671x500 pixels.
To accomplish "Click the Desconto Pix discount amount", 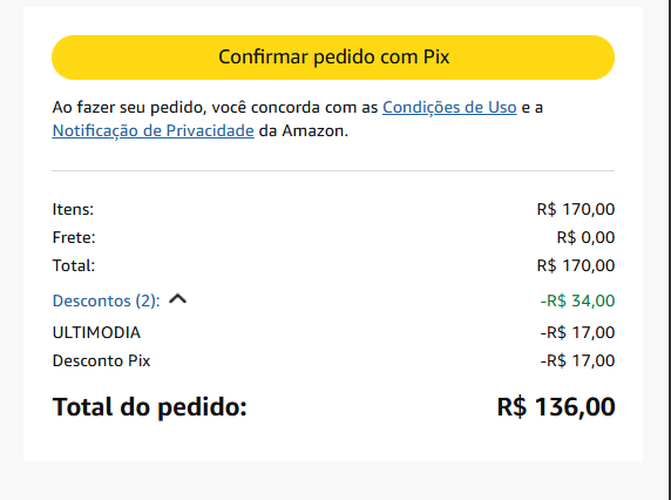I will tap(577, 360).
